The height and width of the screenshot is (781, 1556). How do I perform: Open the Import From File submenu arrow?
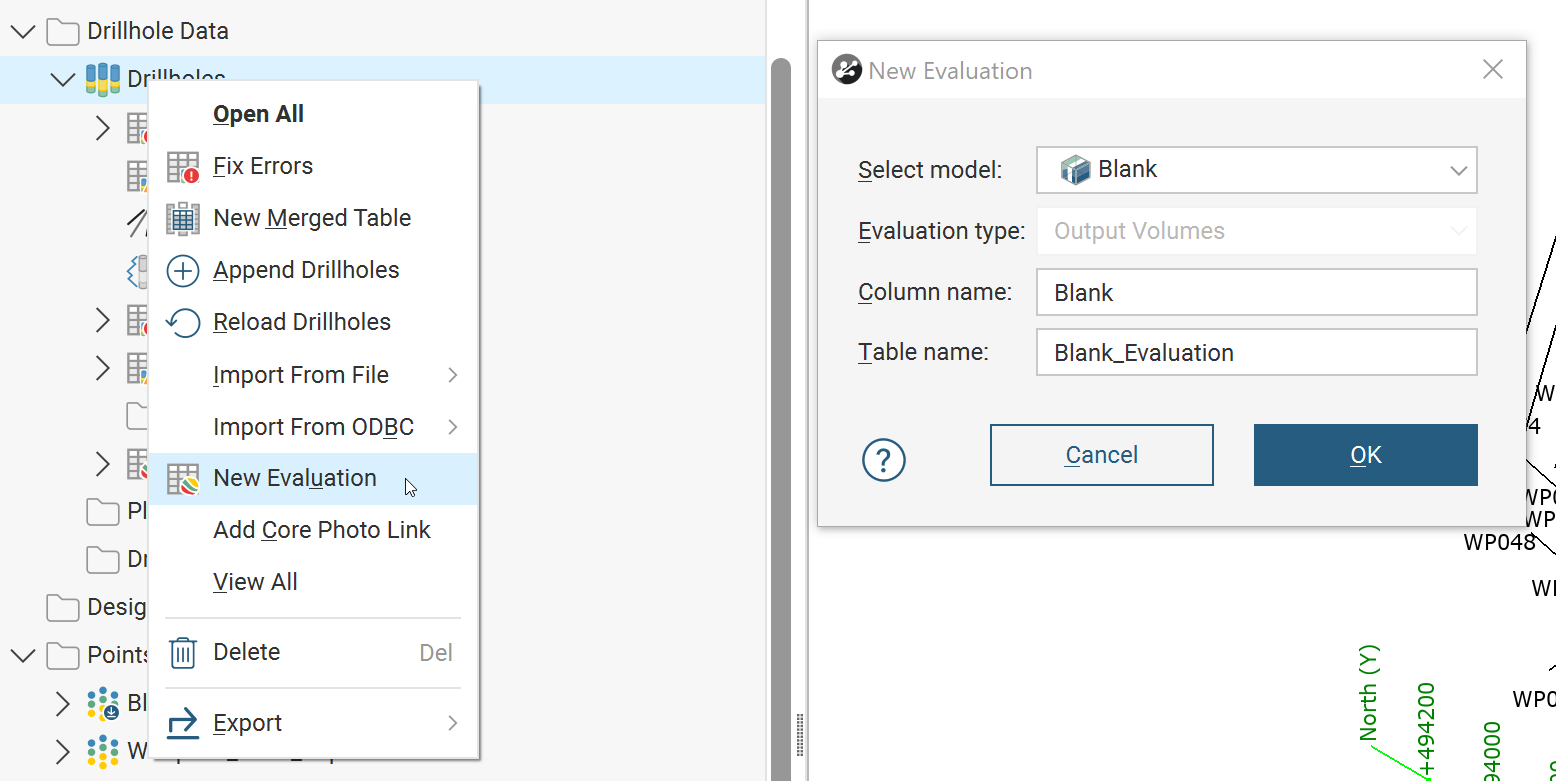coord(453,375)
